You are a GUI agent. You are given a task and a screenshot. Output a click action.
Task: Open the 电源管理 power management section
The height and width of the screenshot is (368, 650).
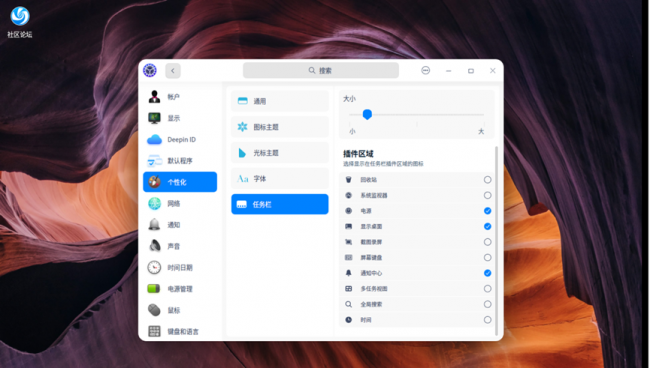pyautogui.click(x=180, y=289)
